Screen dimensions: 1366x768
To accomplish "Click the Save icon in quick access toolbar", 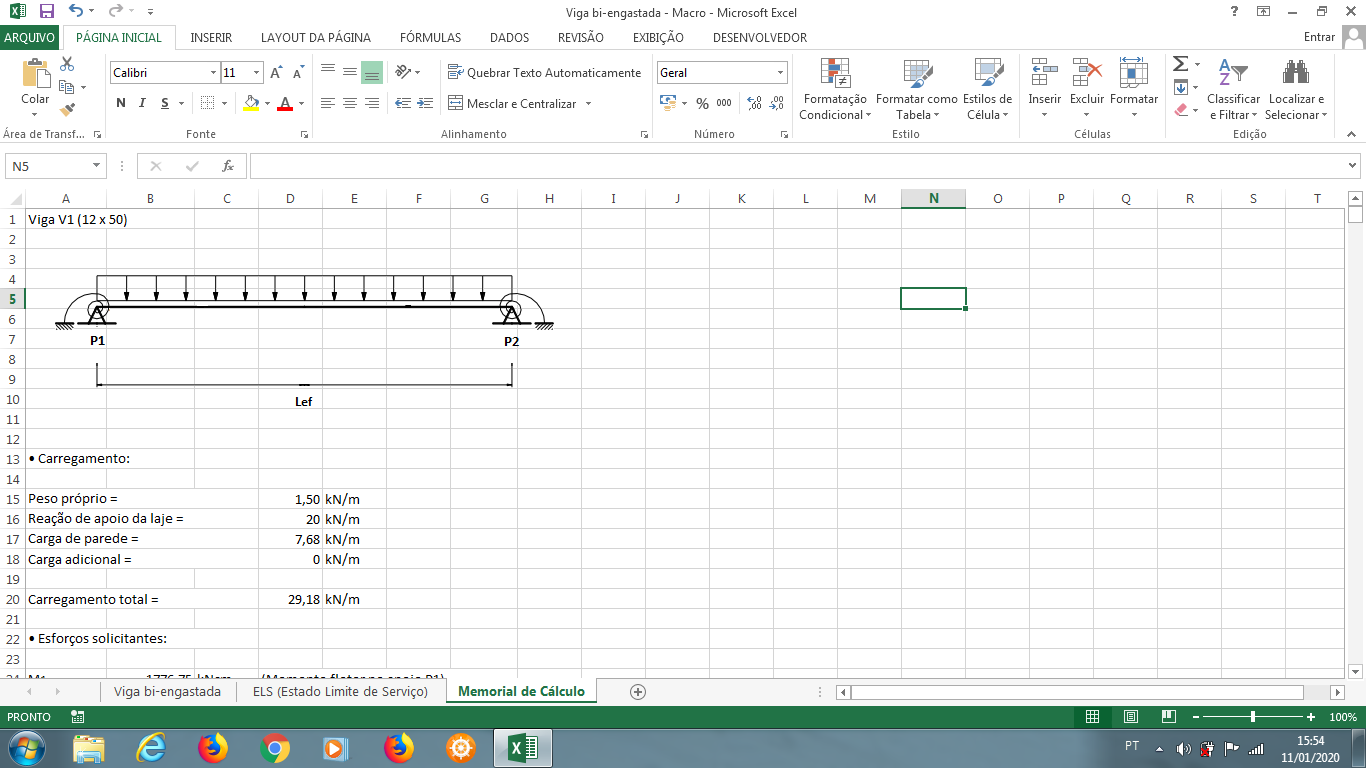I will (x=46, y=12).
